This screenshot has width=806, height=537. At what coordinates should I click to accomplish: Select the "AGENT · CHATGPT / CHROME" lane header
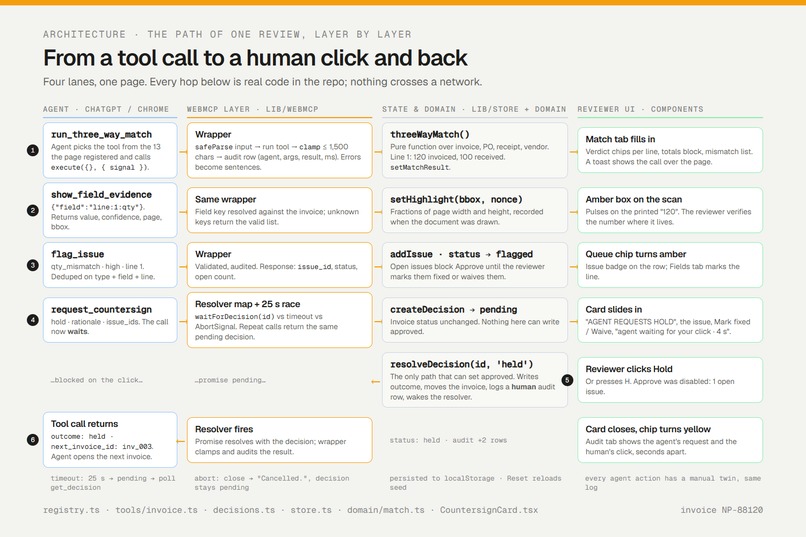pyautogui.click(x=106, y=109)
